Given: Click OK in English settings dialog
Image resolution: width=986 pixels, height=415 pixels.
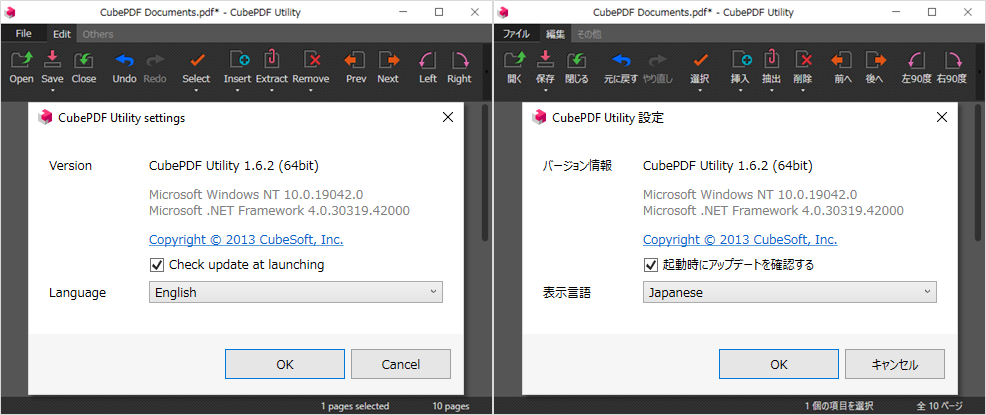Looking at the screenshot, I should pyautogui.click(x=285, y=364).
